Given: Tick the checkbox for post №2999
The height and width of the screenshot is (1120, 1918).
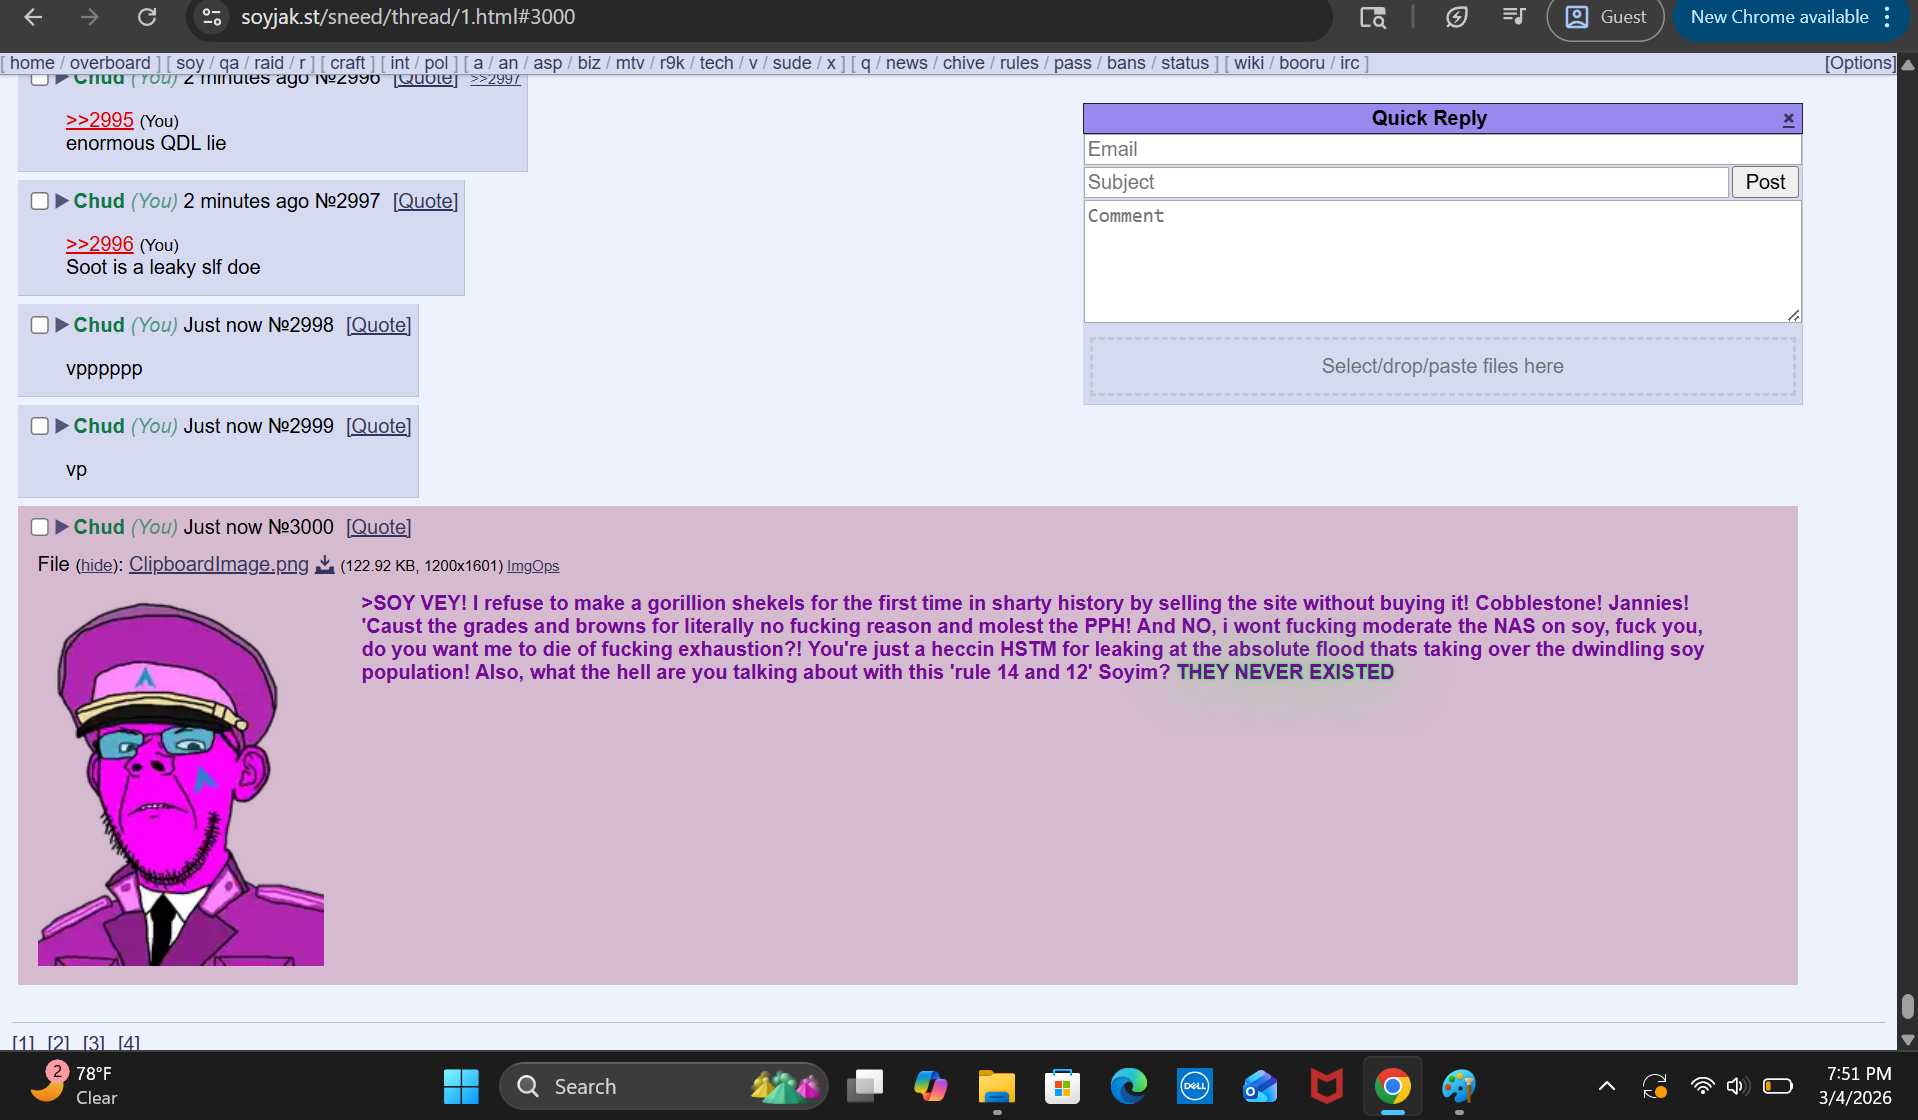Looking at the screenshot, I should click(40, 426).
